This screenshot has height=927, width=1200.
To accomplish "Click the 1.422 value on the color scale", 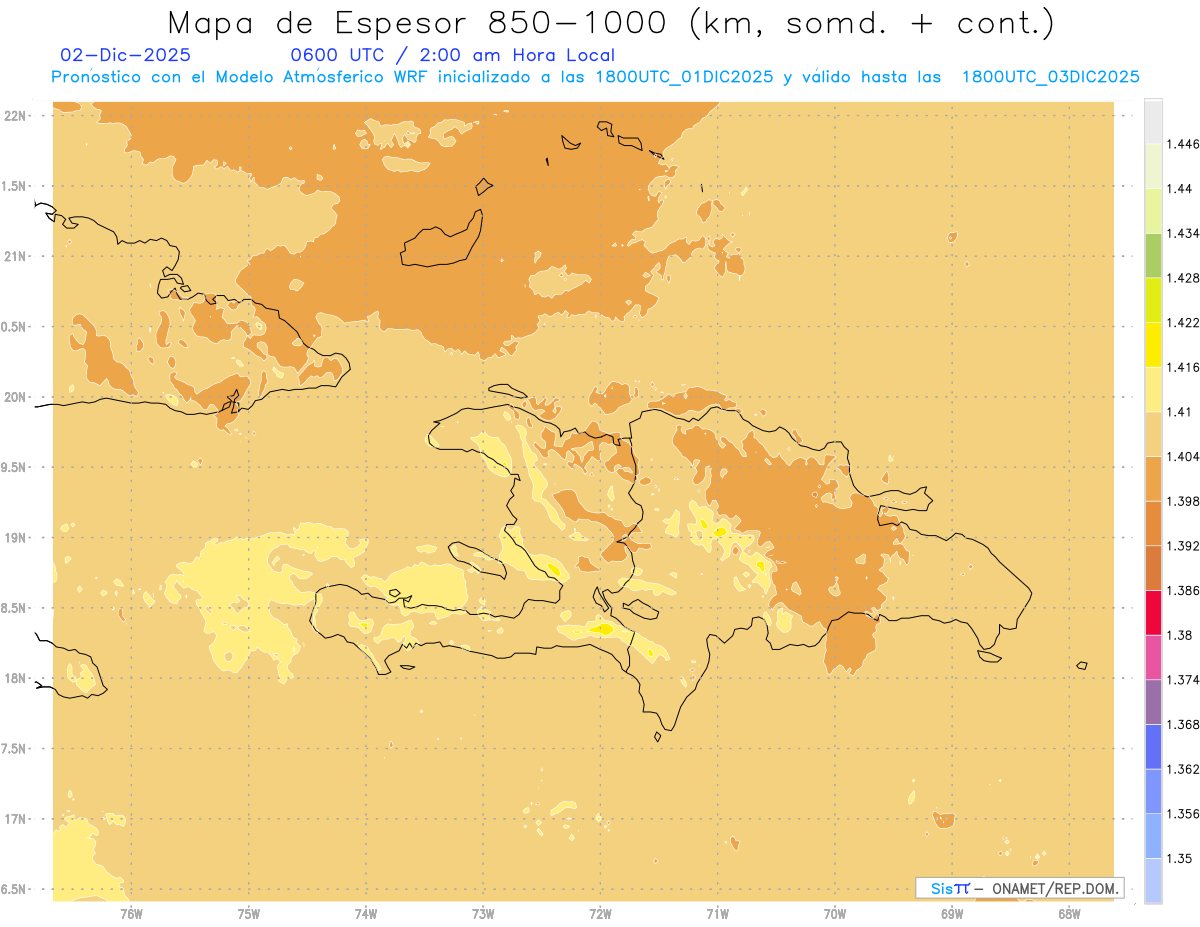I will pos(1183,323).
